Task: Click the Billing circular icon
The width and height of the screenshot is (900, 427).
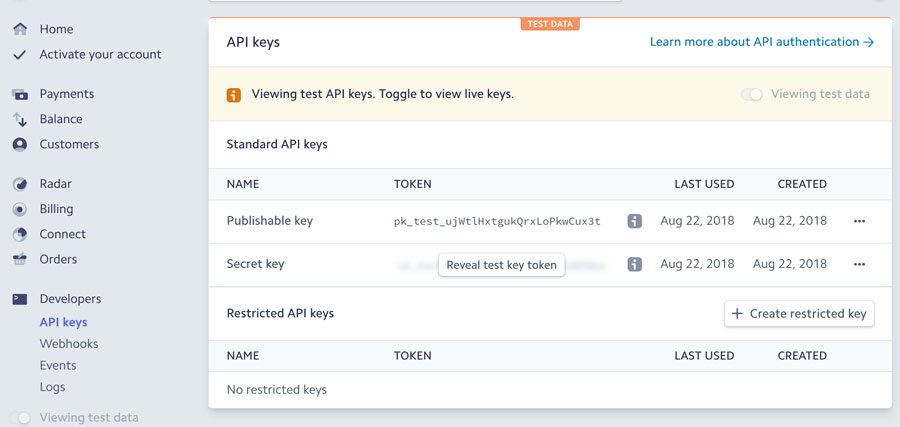Action: click(x=20, y=209)
